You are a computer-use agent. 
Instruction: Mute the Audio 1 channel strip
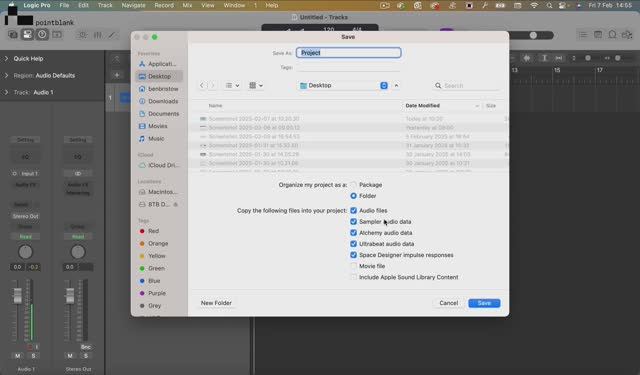(18, 356)
